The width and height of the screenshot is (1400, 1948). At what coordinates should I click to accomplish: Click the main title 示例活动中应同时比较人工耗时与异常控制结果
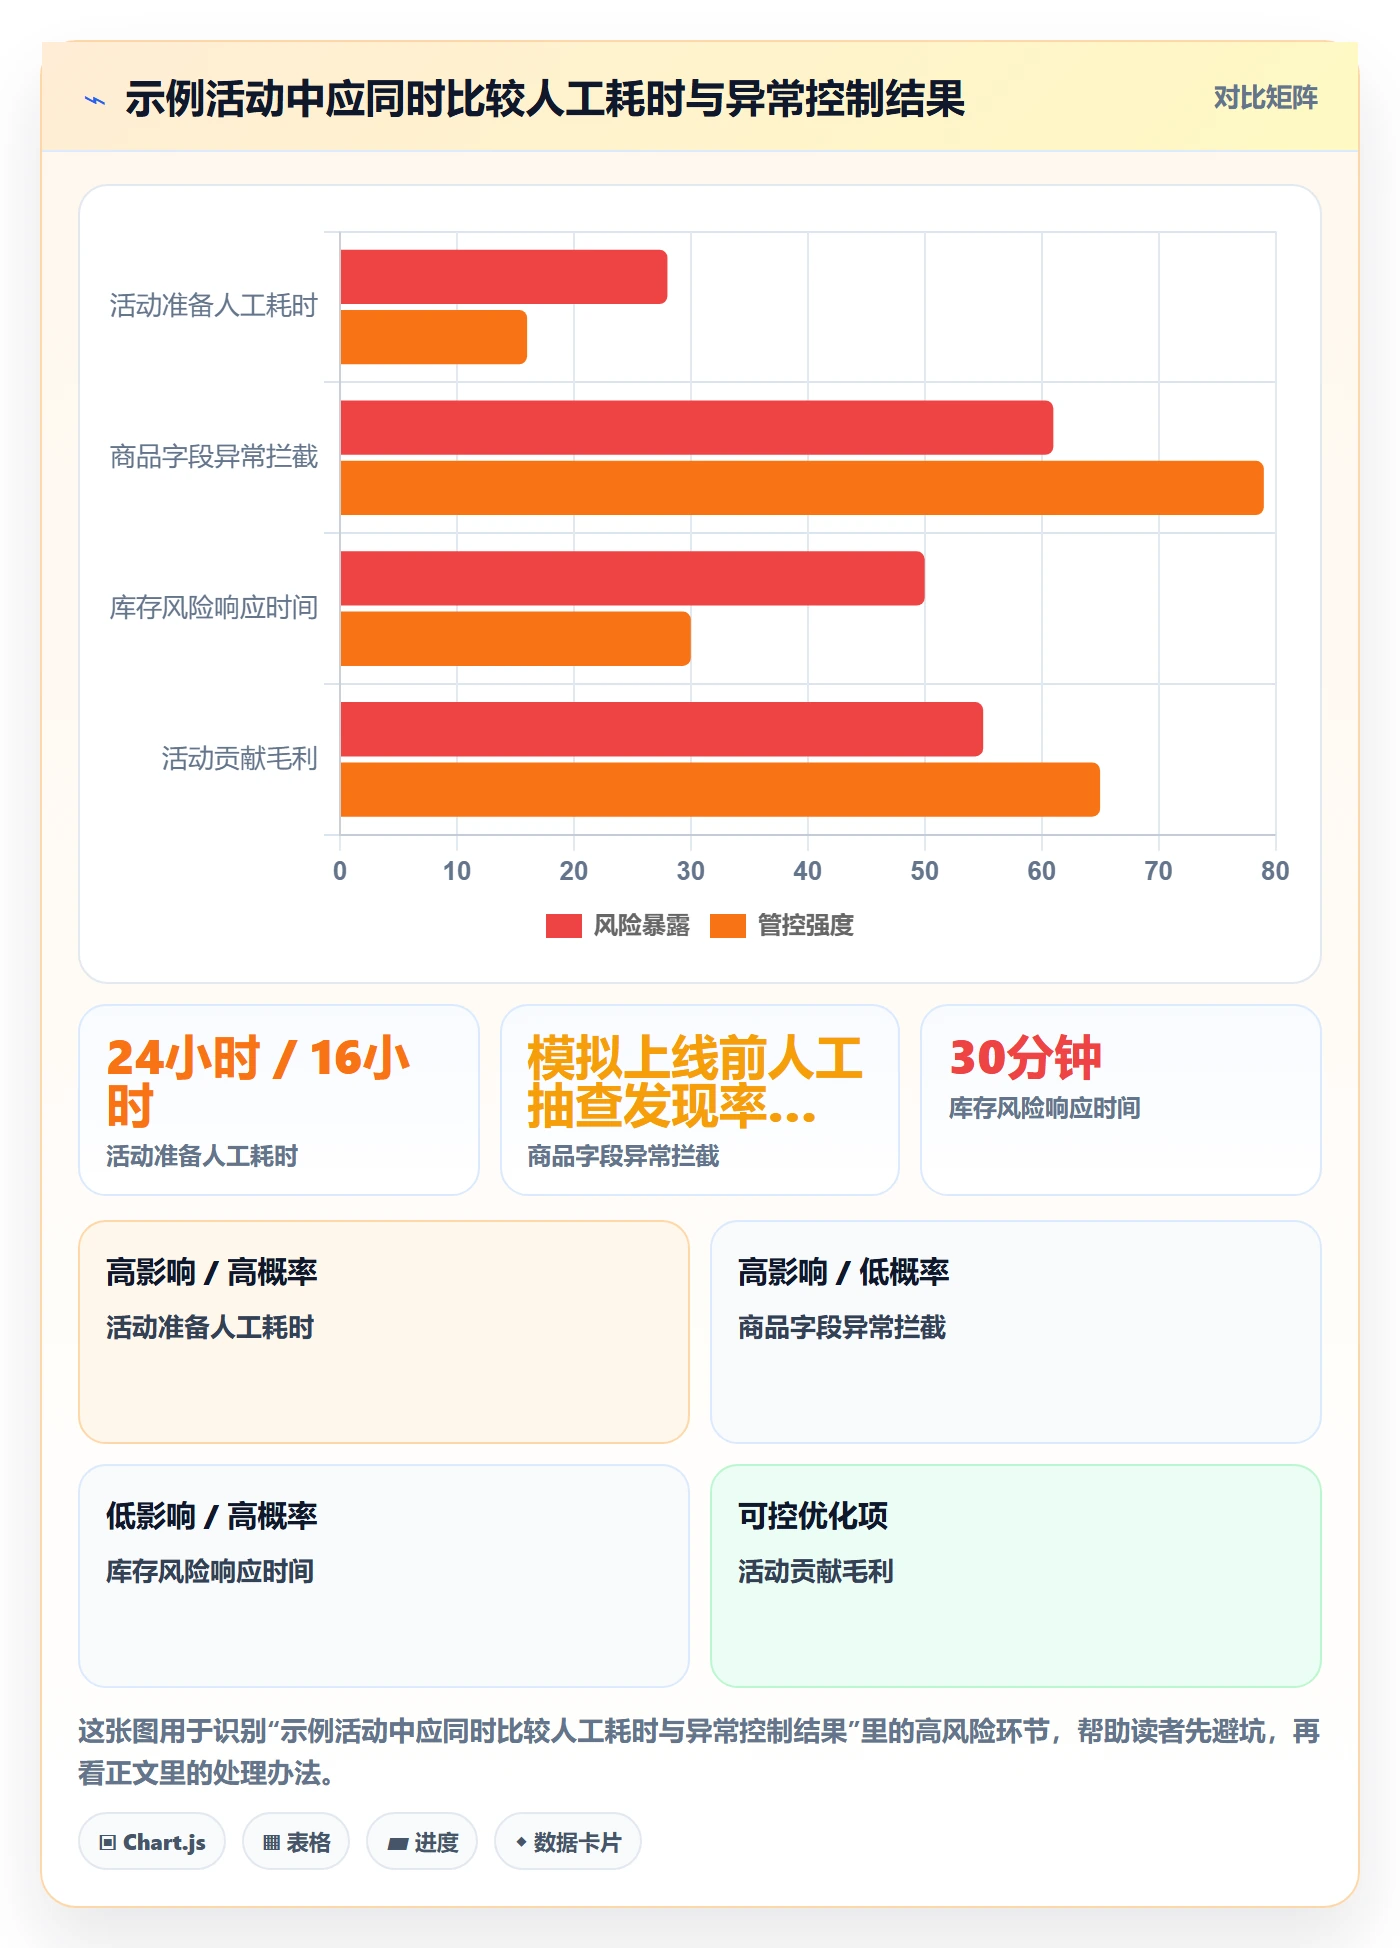[x=545, y=99]
